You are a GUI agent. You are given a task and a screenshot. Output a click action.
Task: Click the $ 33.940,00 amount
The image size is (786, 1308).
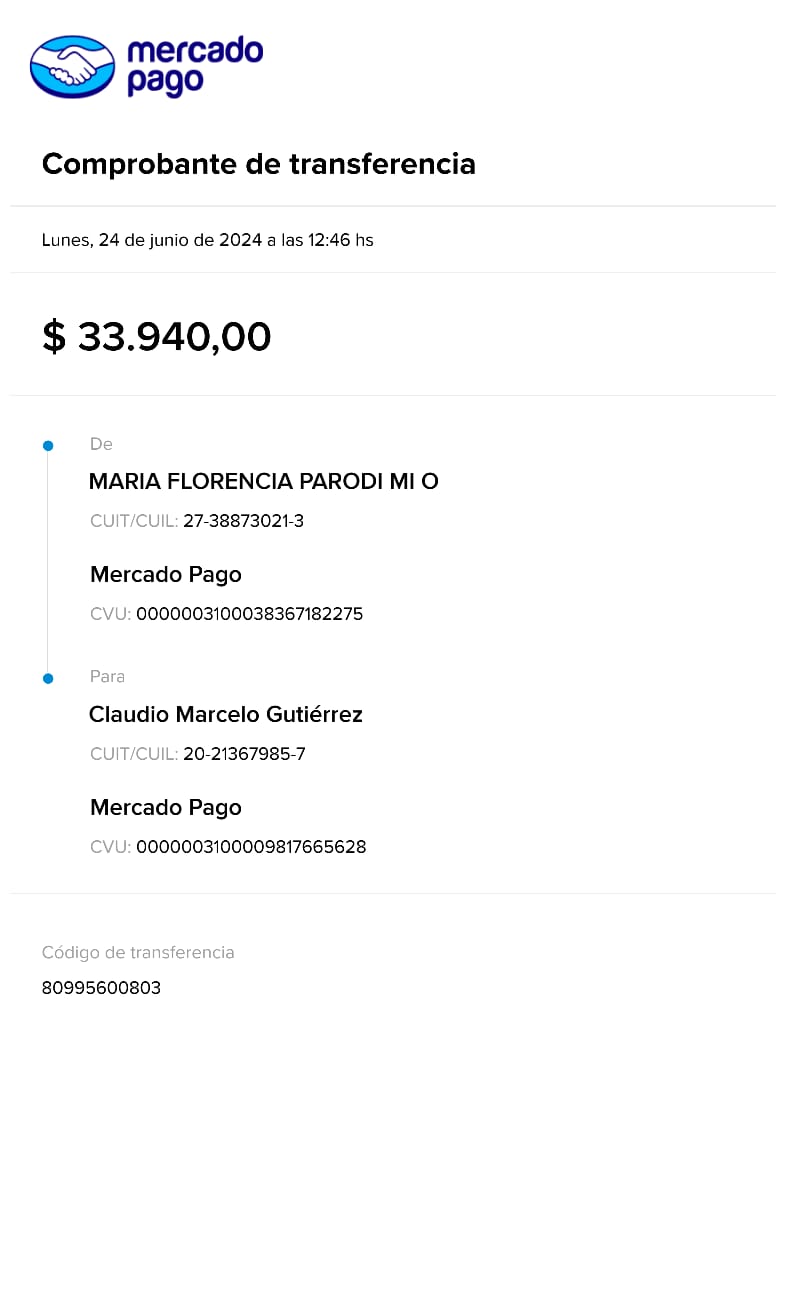[156, 337]
